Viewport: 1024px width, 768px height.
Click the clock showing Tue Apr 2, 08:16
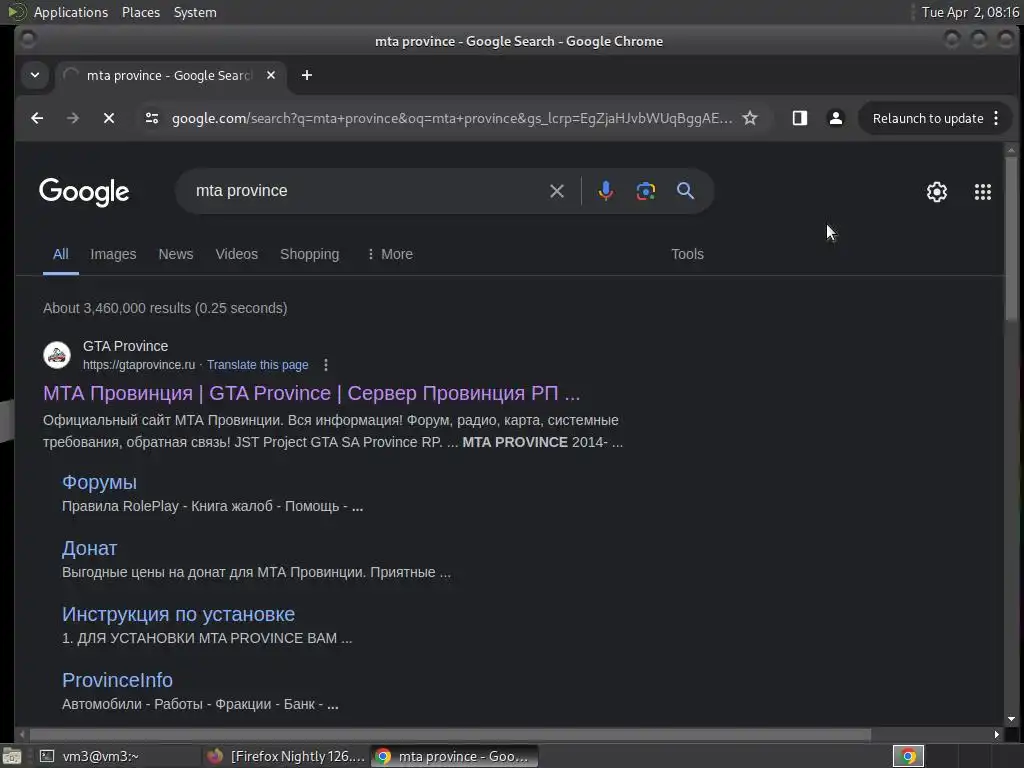pyautogui.click(x=970, y=12)
